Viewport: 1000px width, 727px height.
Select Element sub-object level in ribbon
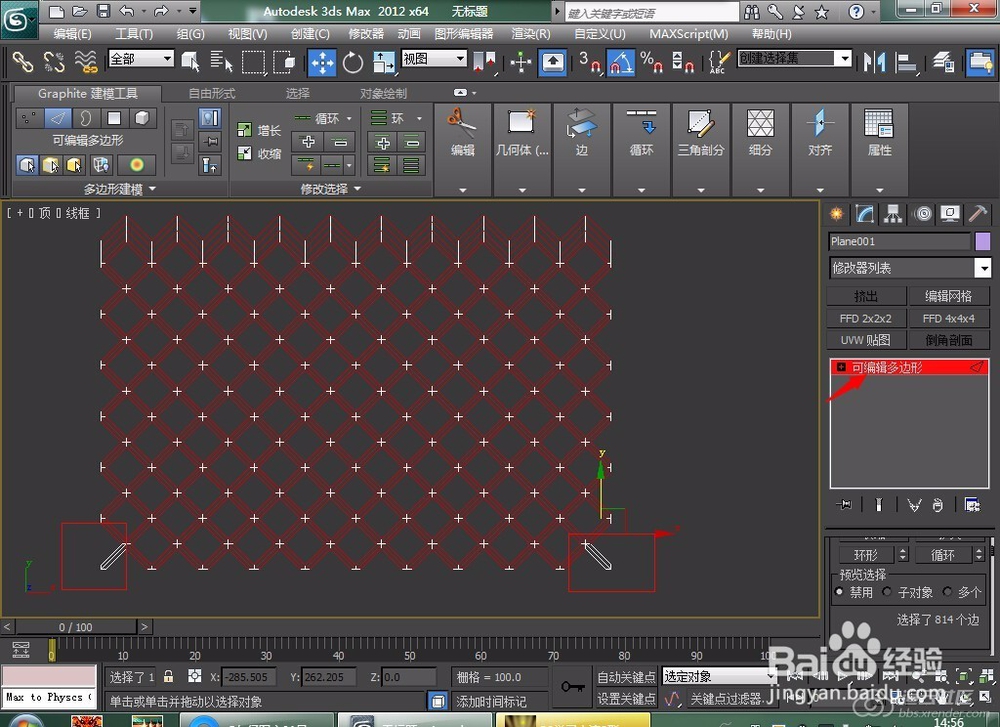tap(142, 118)
